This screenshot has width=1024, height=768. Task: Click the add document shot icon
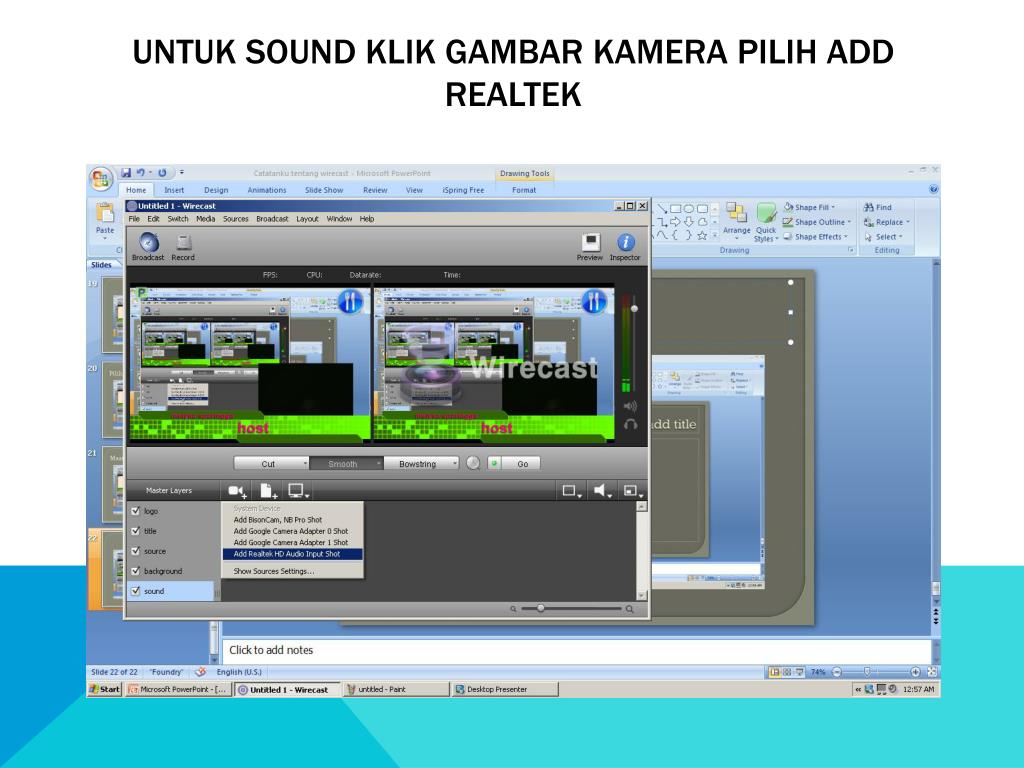click(x=268, y=490)
